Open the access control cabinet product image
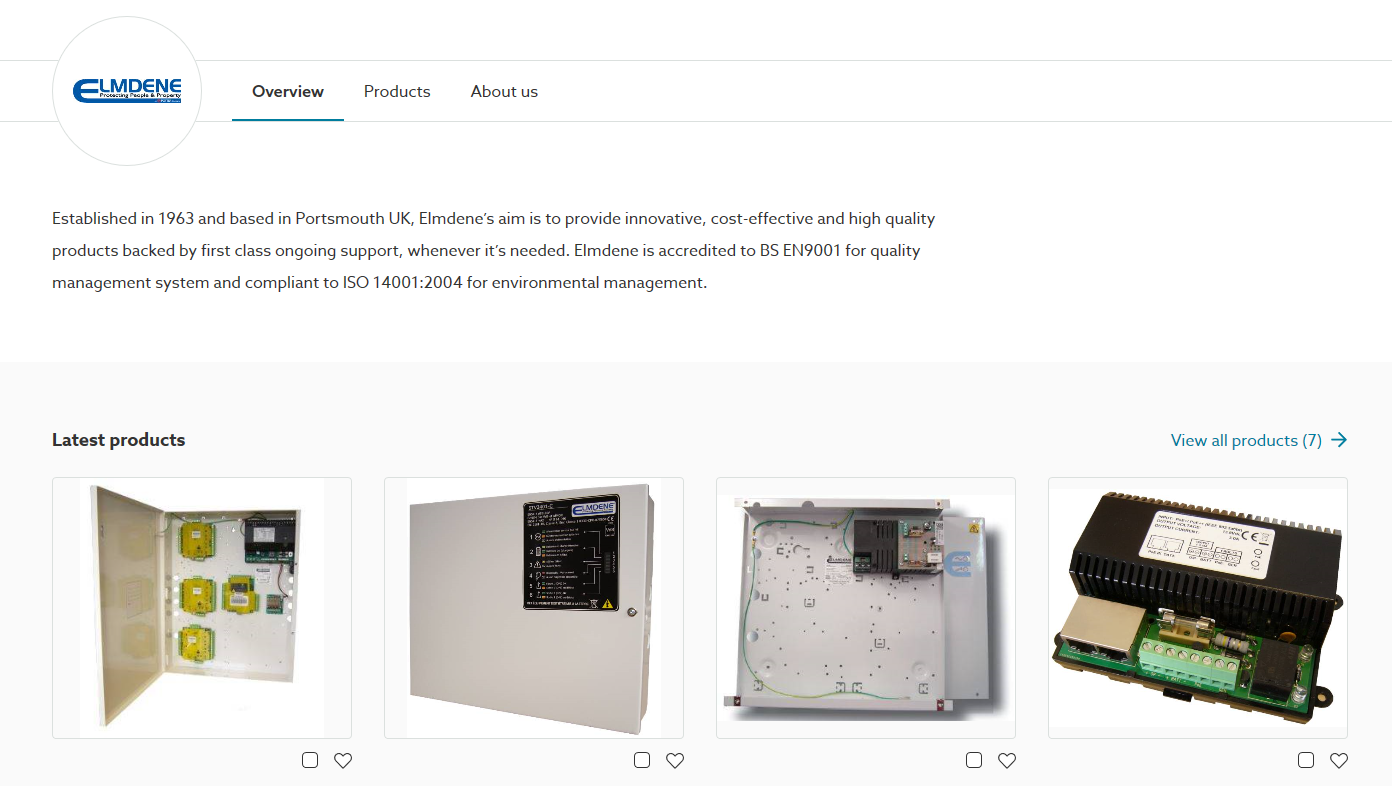This screenshot has width=1392, height=786. 202,608
